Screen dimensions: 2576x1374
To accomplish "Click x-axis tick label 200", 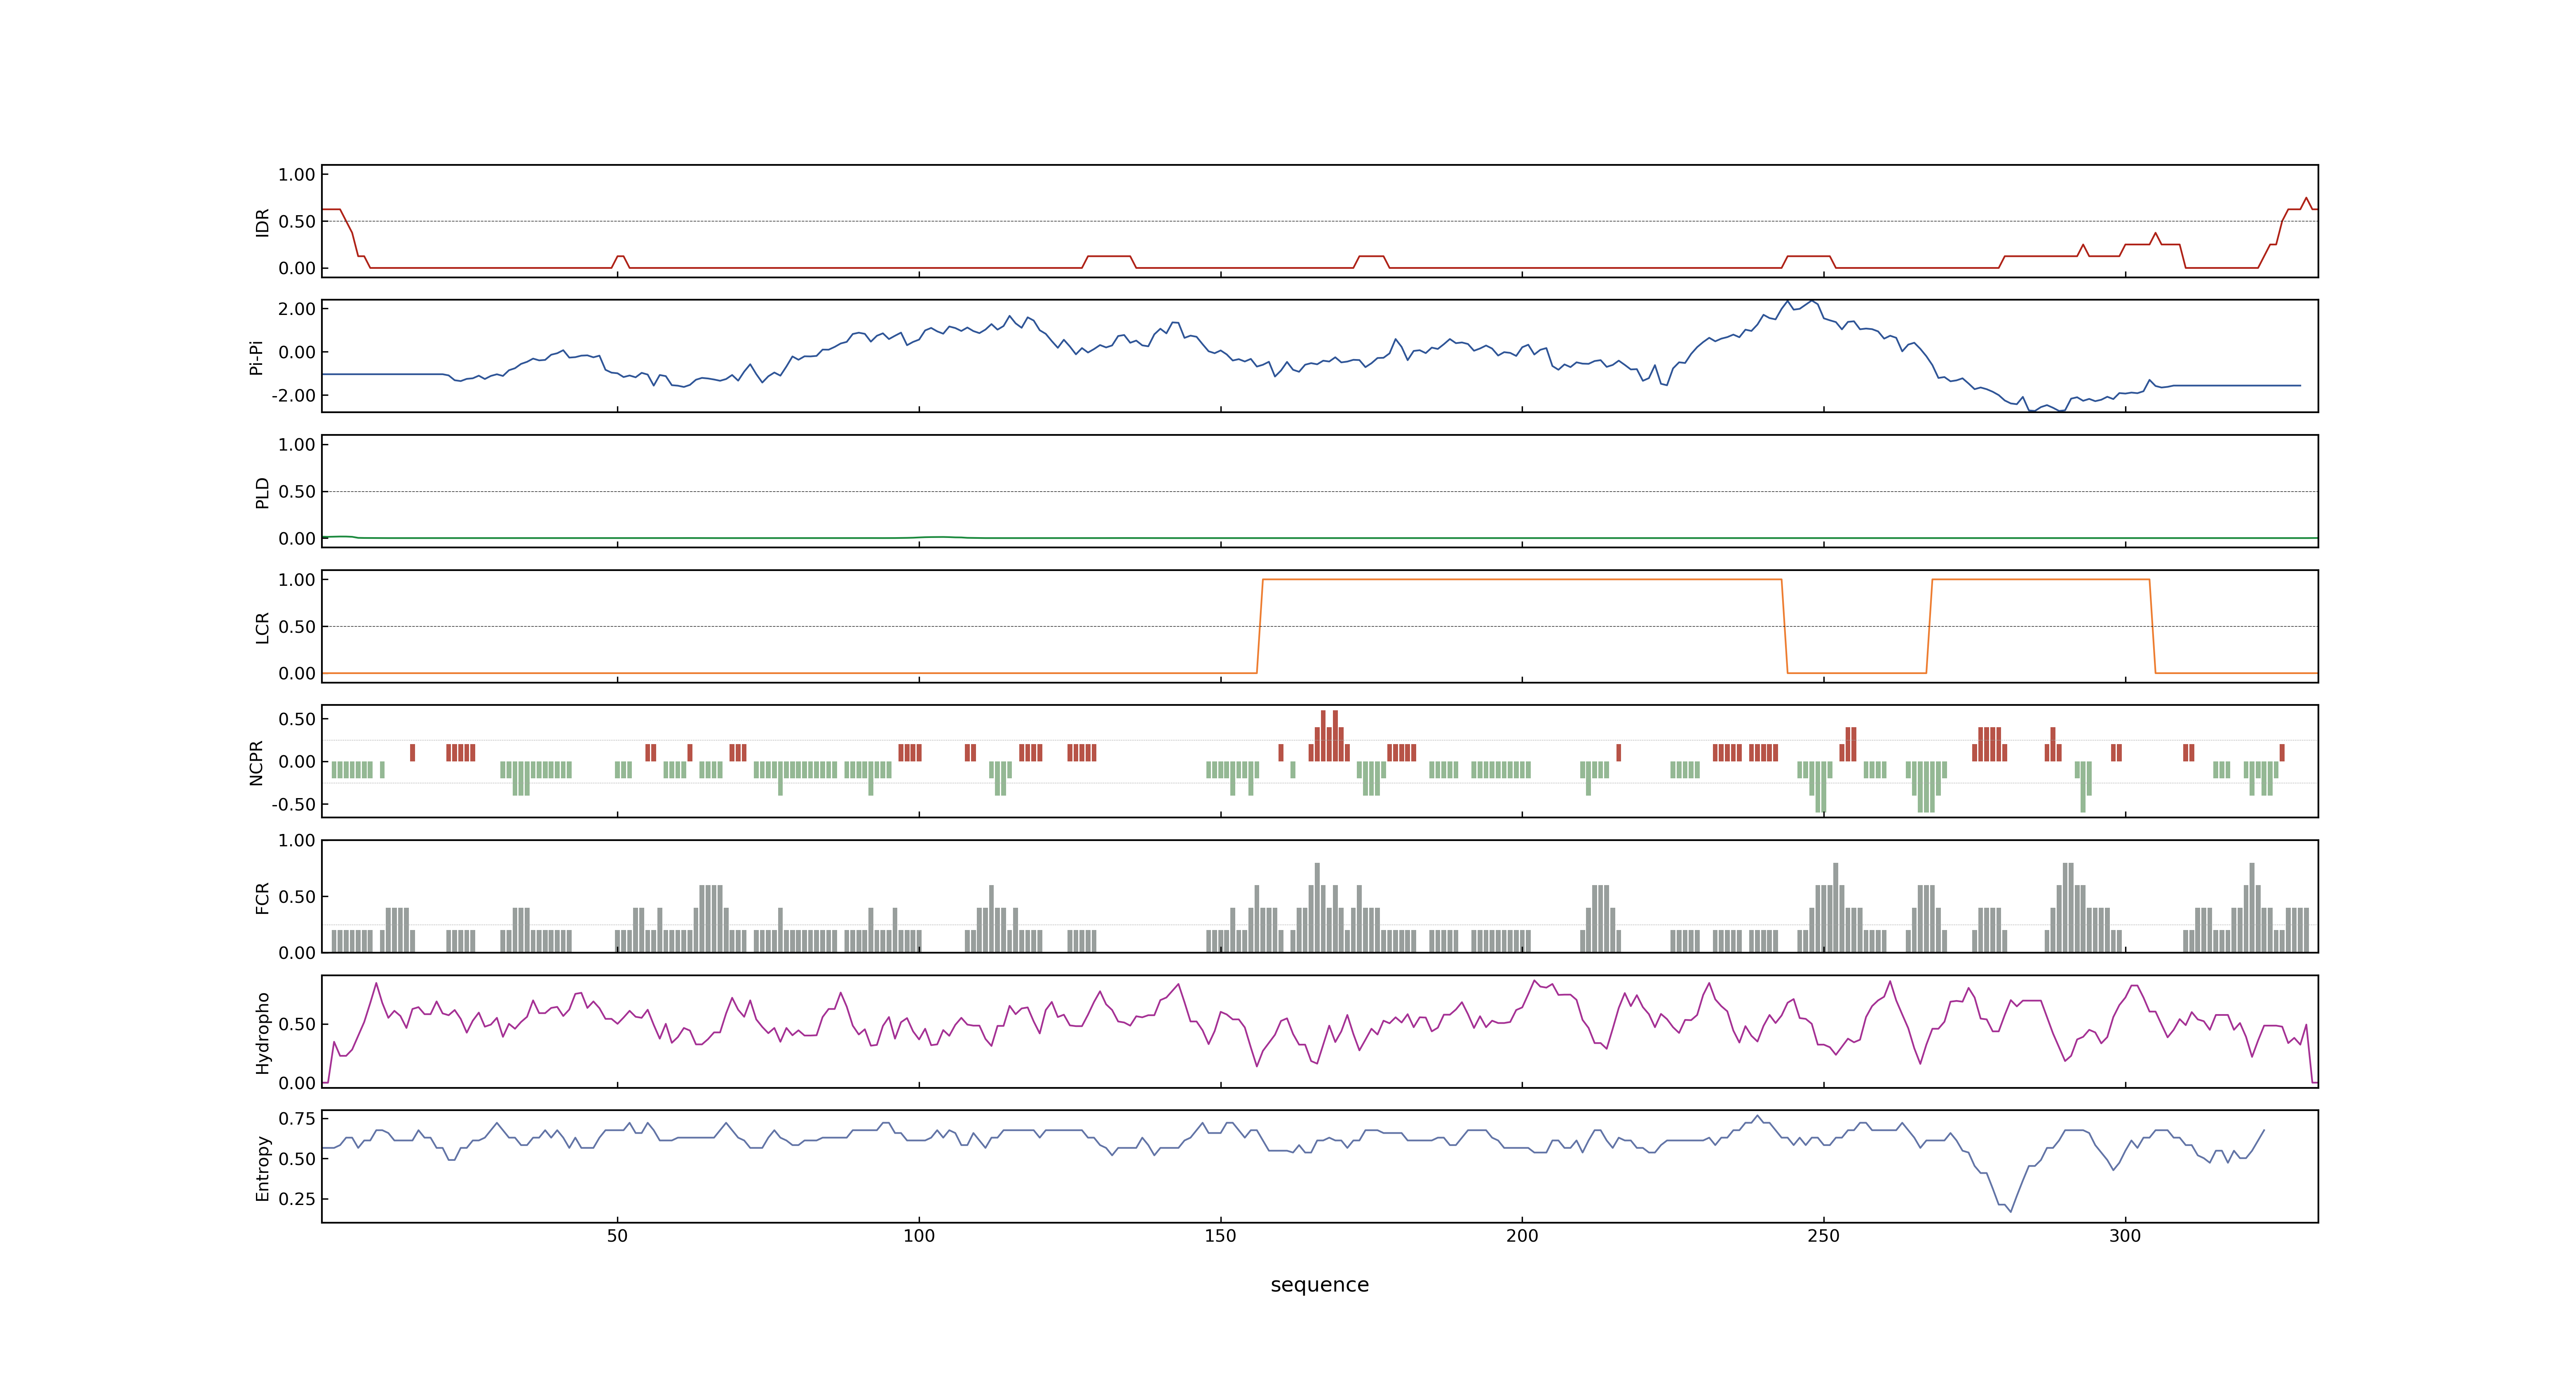I will coord(1522,1236).
